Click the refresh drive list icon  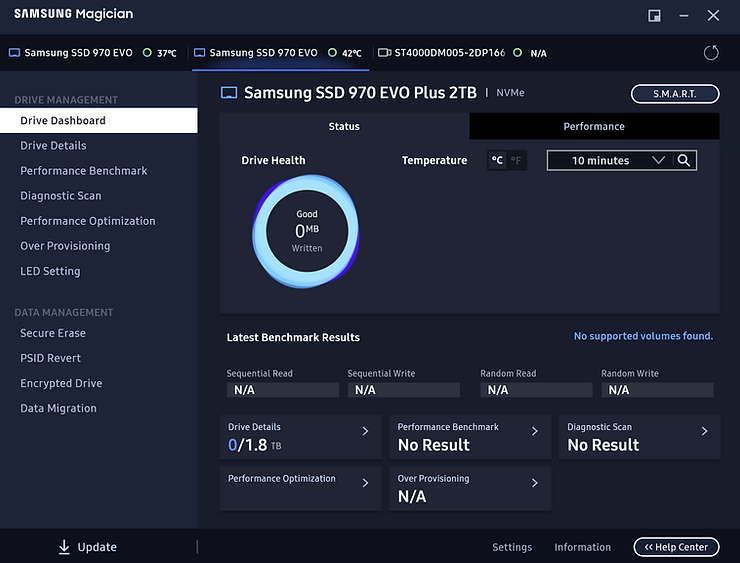tap(711, 53)
